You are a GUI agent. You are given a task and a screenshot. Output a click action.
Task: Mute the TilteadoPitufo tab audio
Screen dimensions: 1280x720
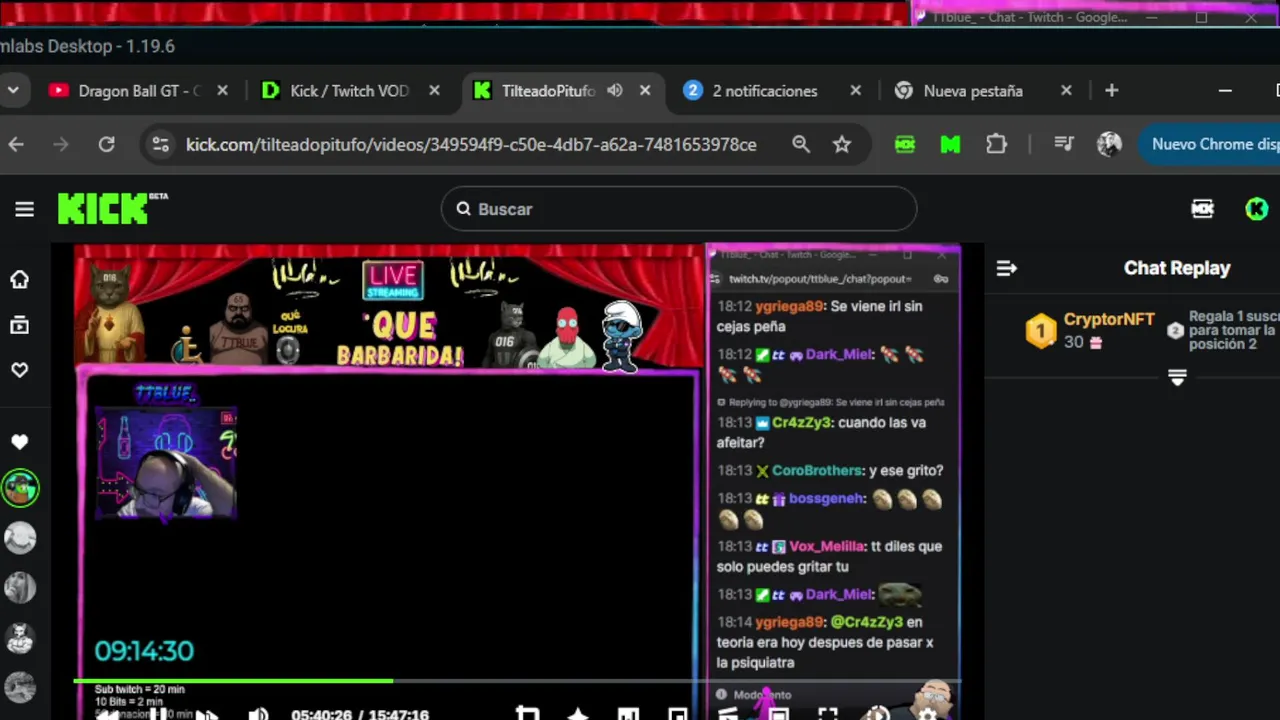pyautogui.click(x=615, y=90)
